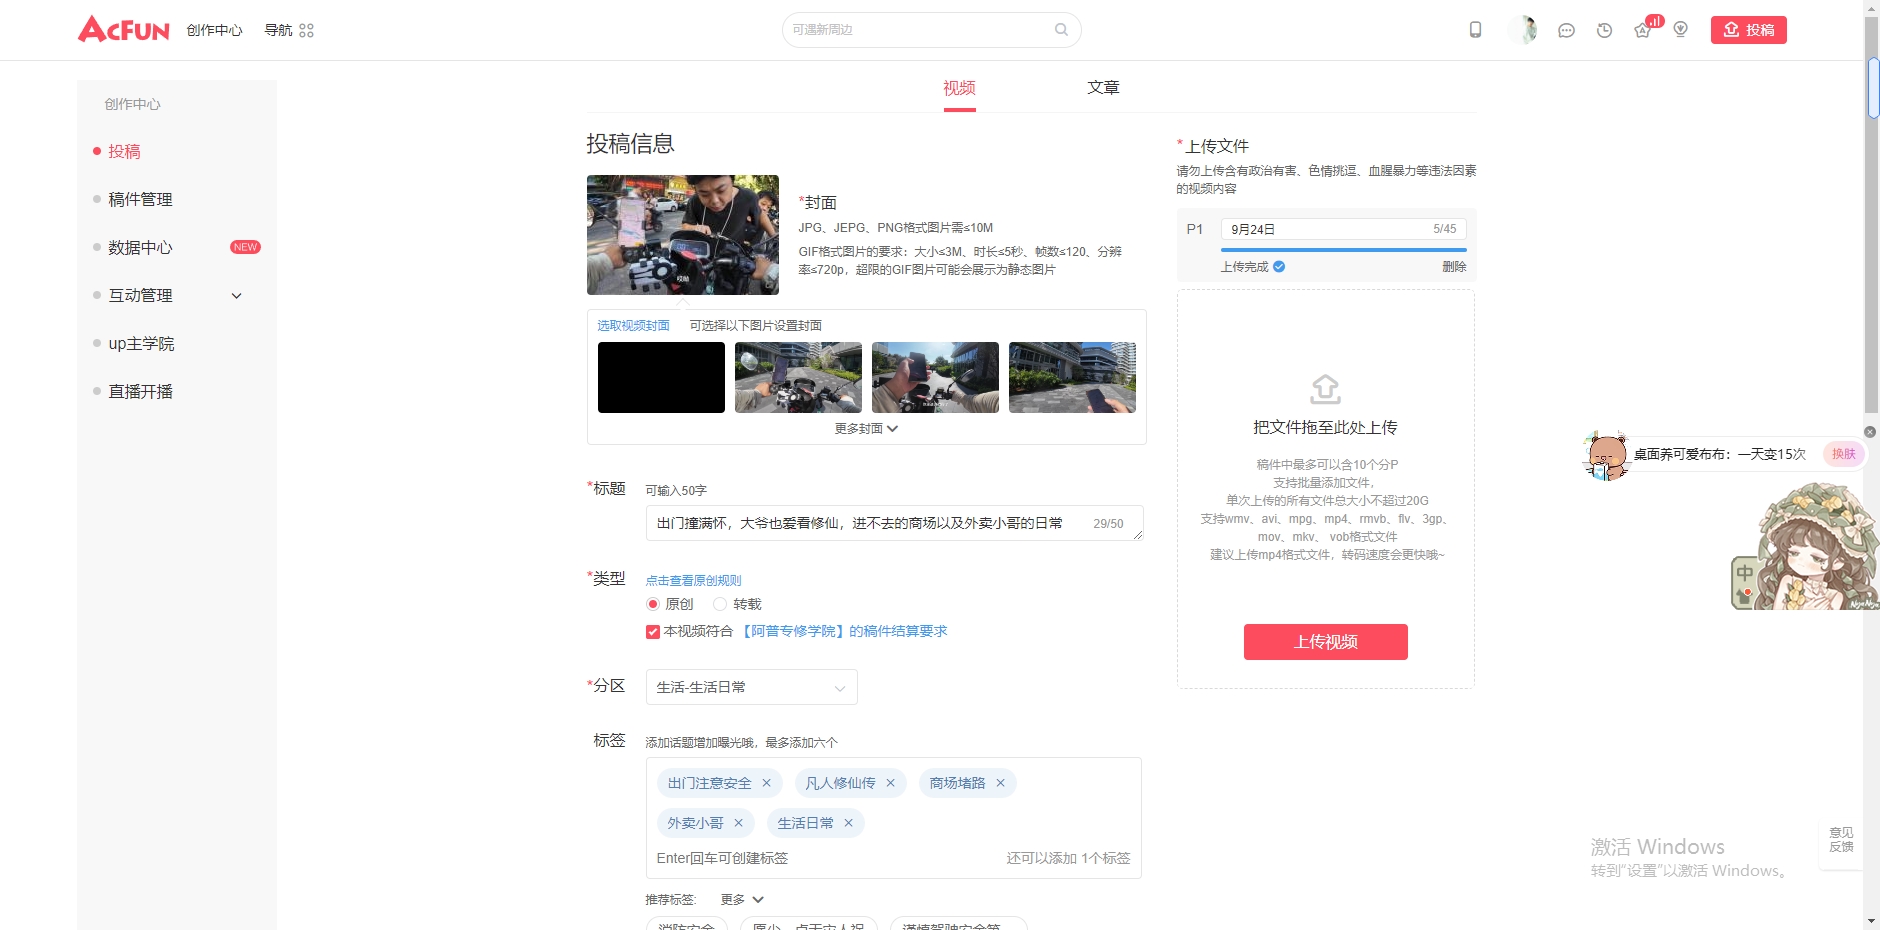This screenshot has height=930, width=1880.
Task: Select the 原创 radio button
Action: click(653, 604)
